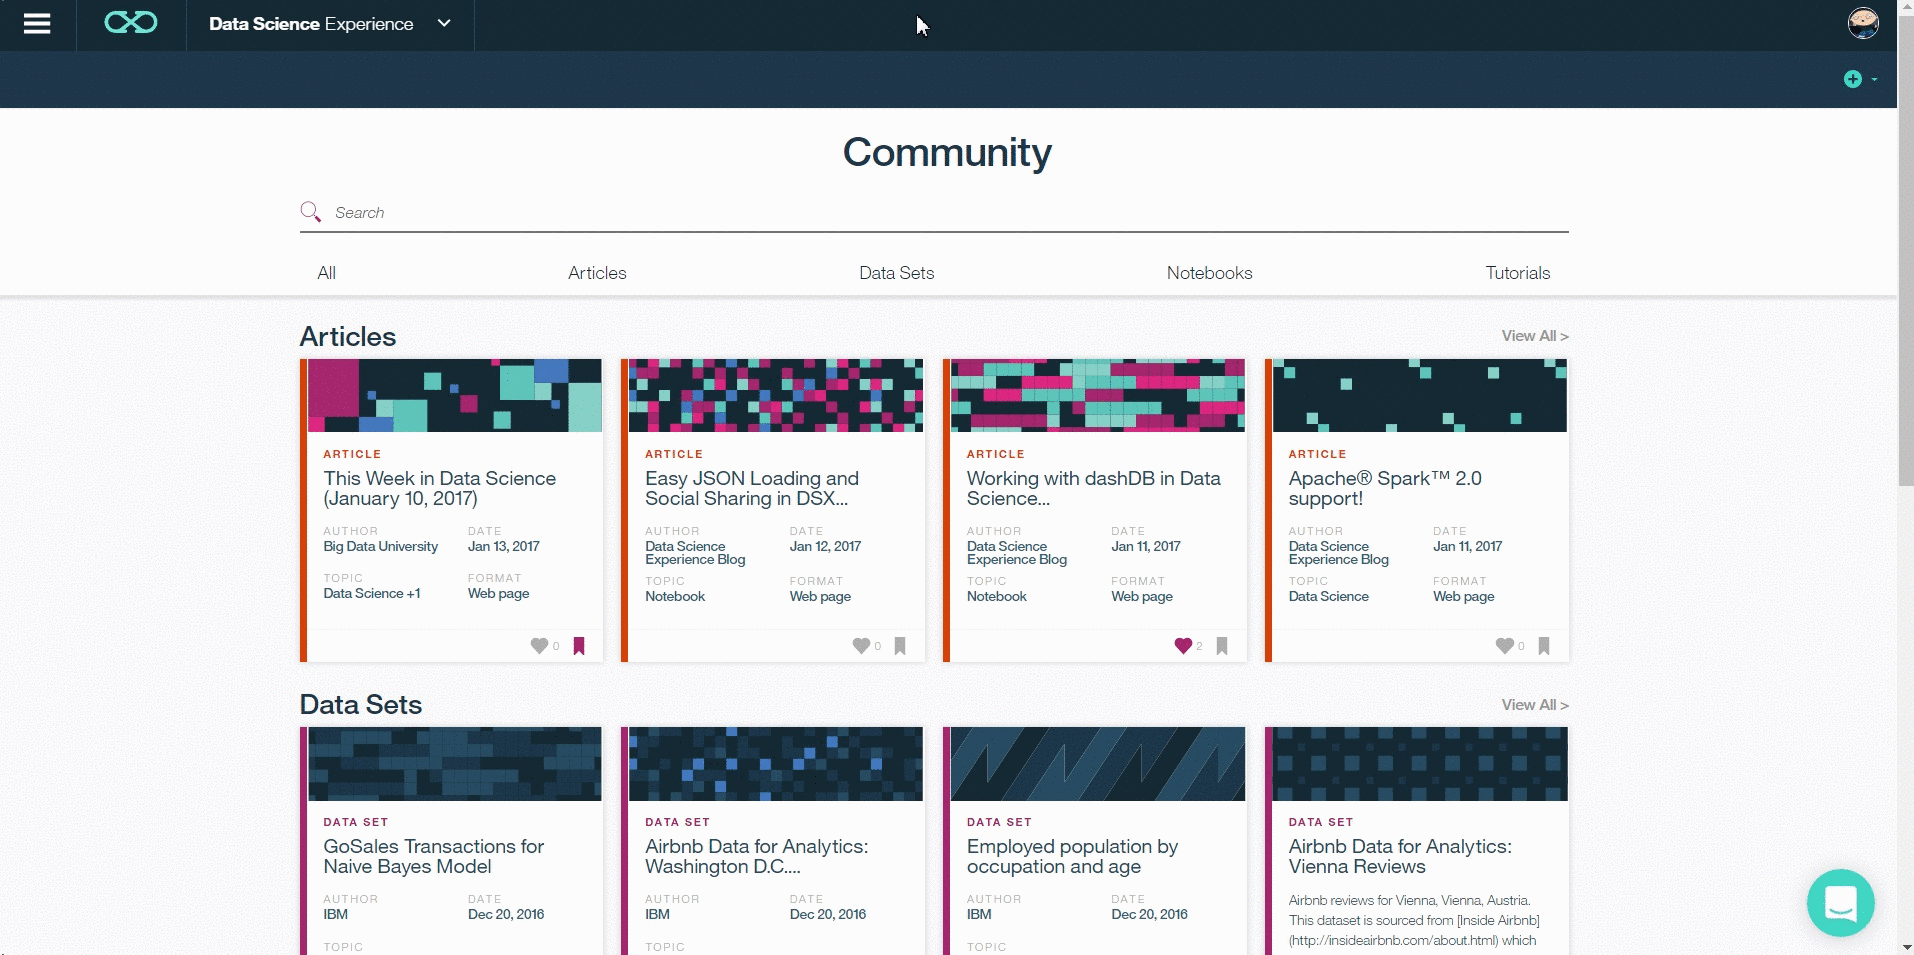
Task: Bookmark the Easy JSON Loading article
Action: tap(900, 646)
